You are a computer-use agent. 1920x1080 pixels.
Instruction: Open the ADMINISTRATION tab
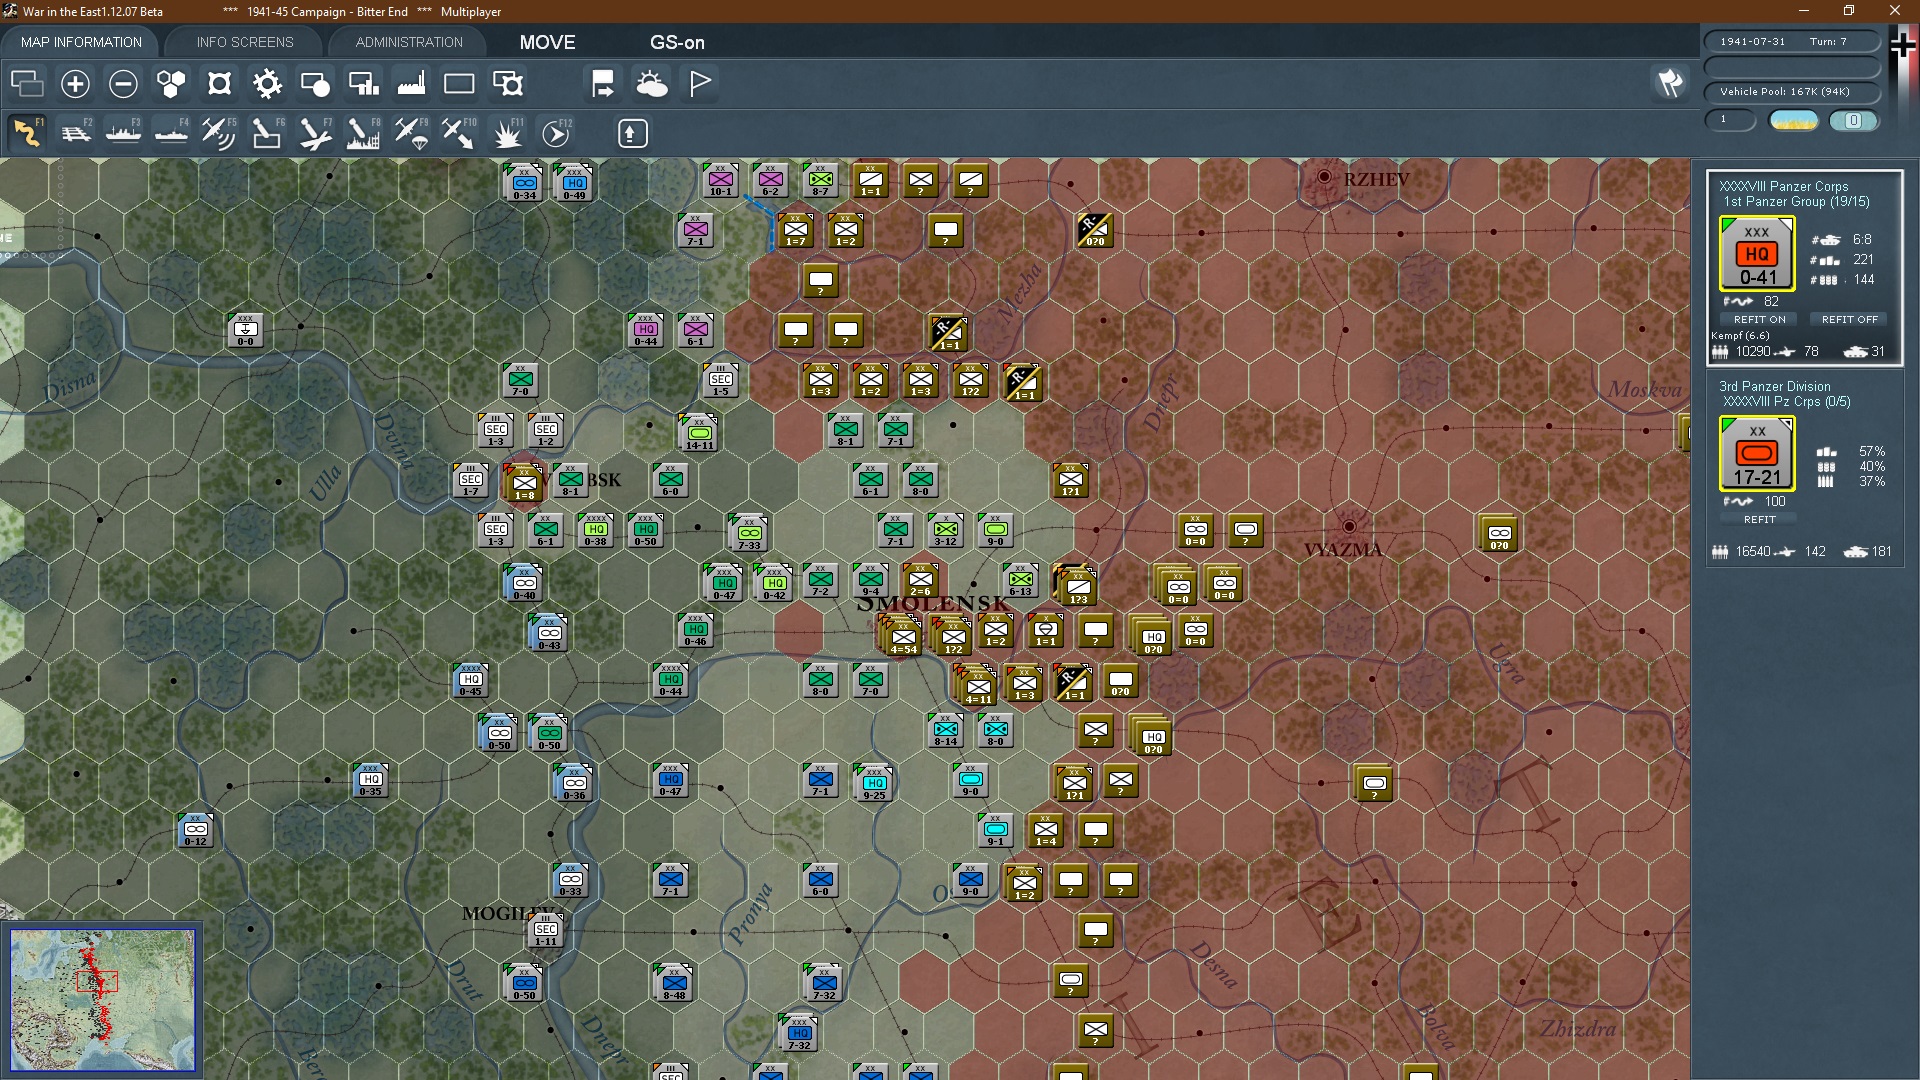[x=409, y=42]
